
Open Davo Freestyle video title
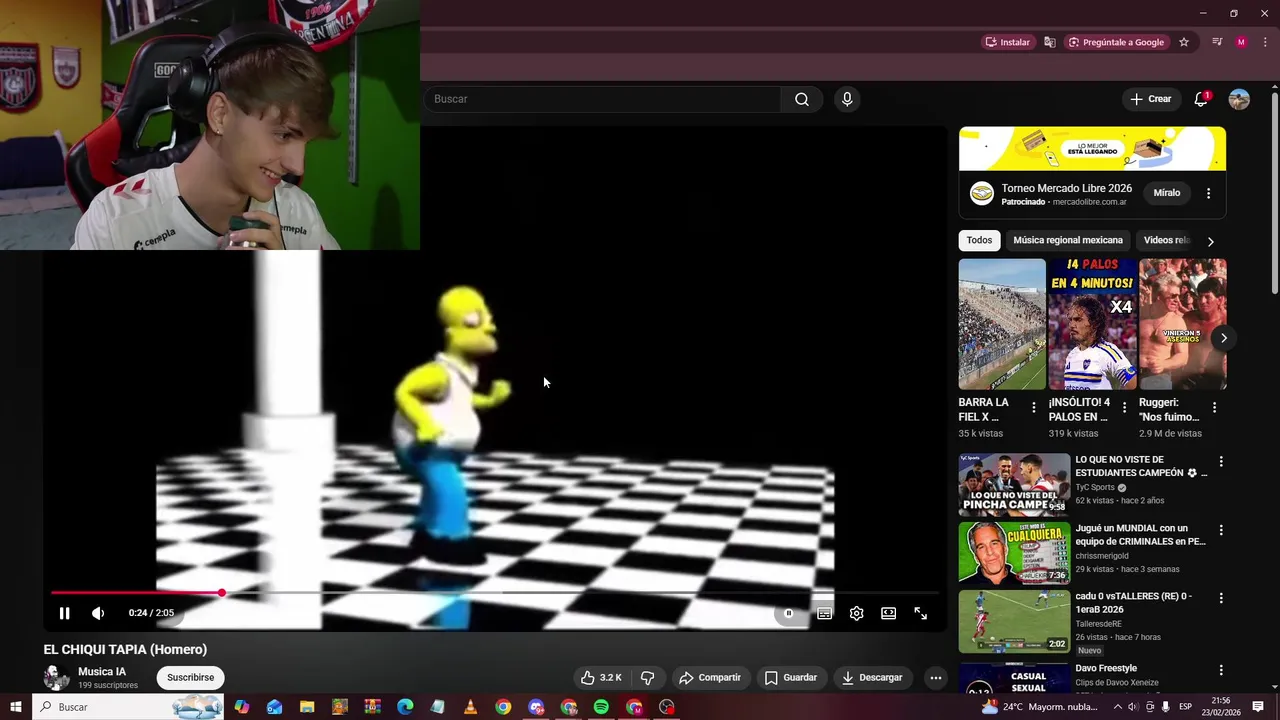(x=1106, y=668)
